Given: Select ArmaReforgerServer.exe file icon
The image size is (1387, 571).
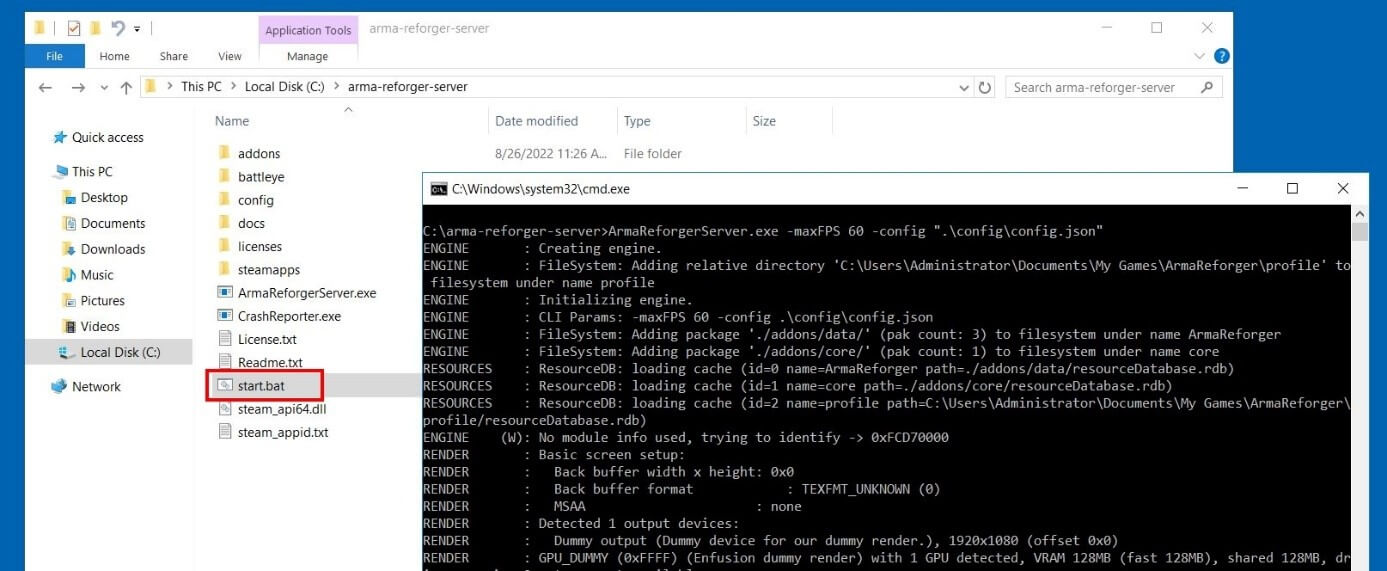Looking at the screenshot, I should point(225,293).
